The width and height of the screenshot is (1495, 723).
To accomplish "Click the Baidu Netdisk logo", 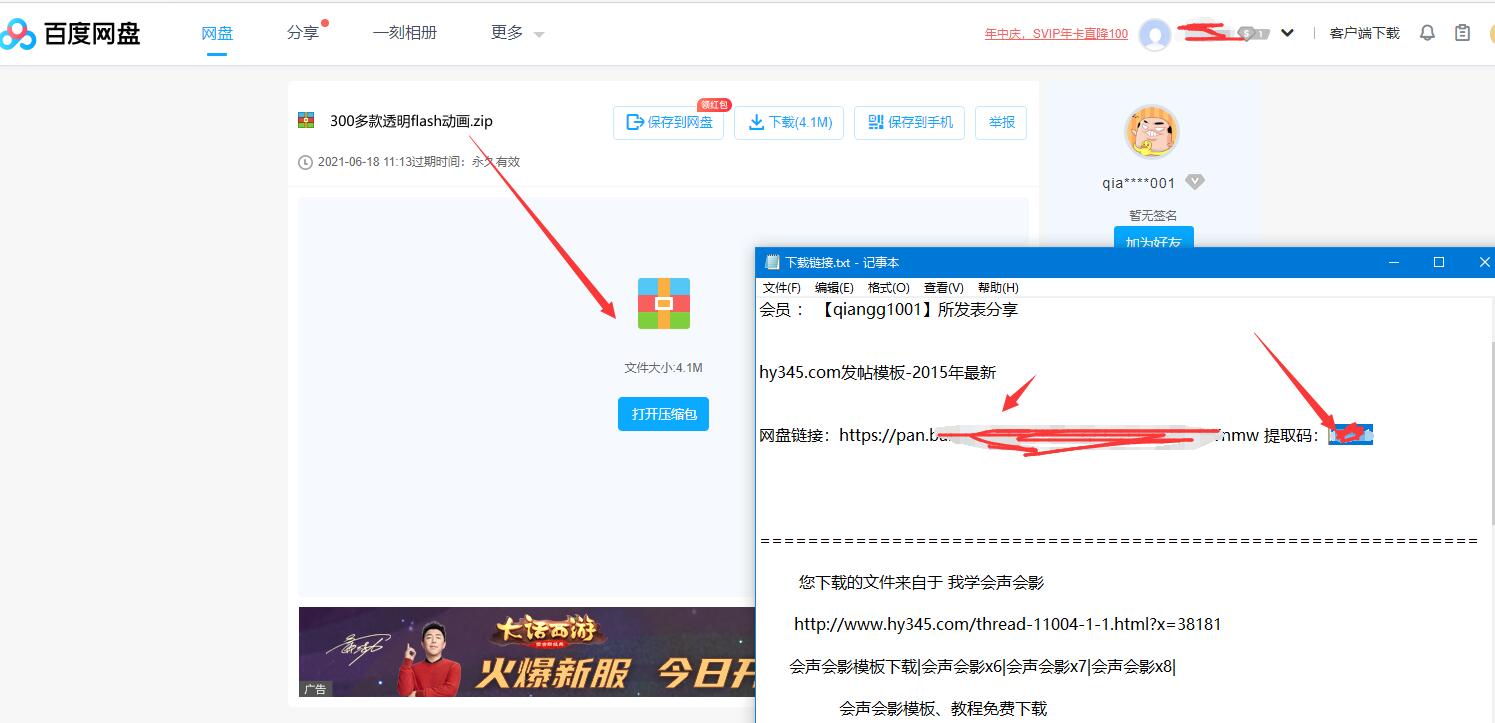I will click(x=70, y=33).
